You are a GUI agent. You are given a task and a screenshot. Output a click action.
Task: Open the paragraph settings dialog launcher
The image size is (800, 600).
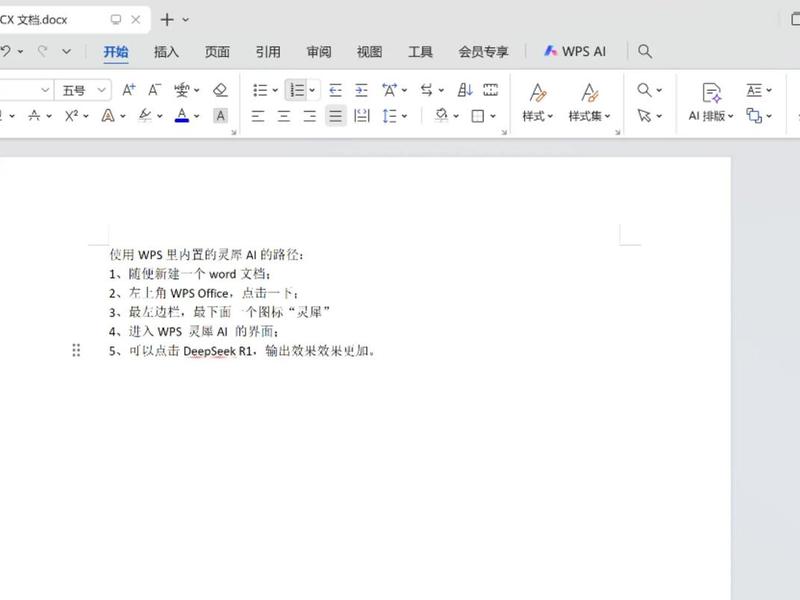tap(504, 132)
